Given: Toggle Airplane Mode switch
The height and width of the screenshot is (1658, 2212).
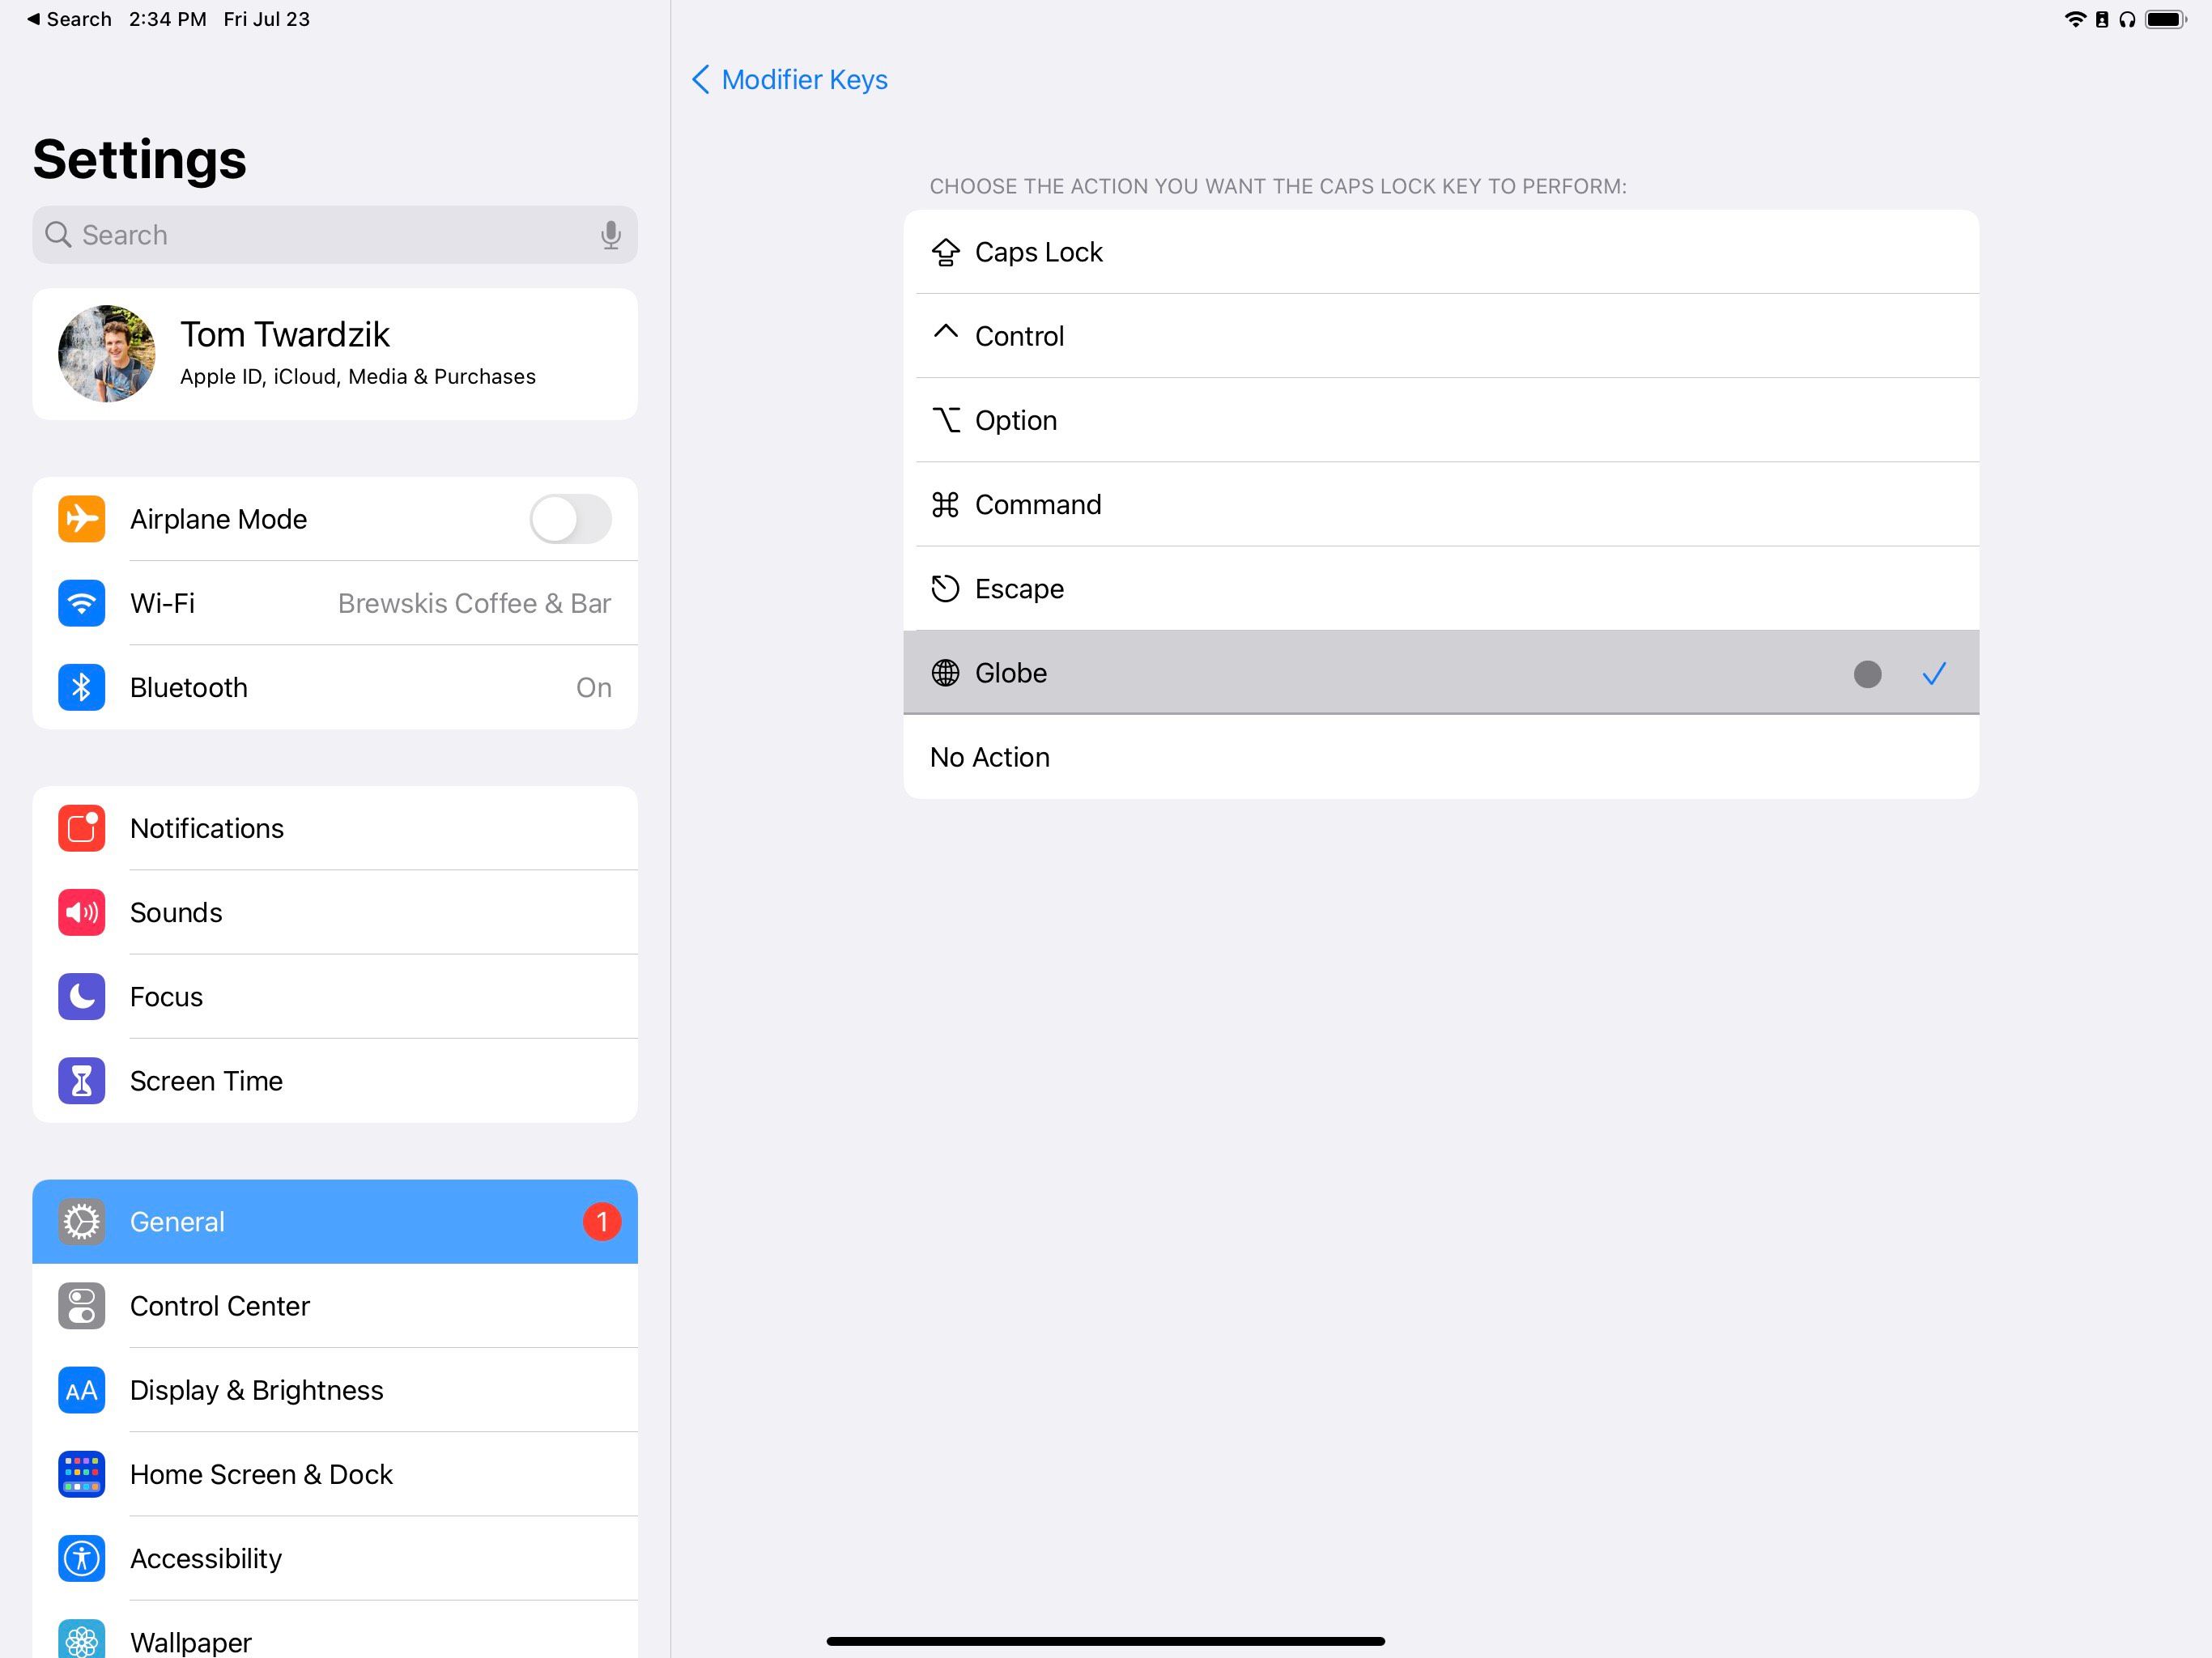Looking at the screenshot, I should pyautogui.click(x=575, y=519).
